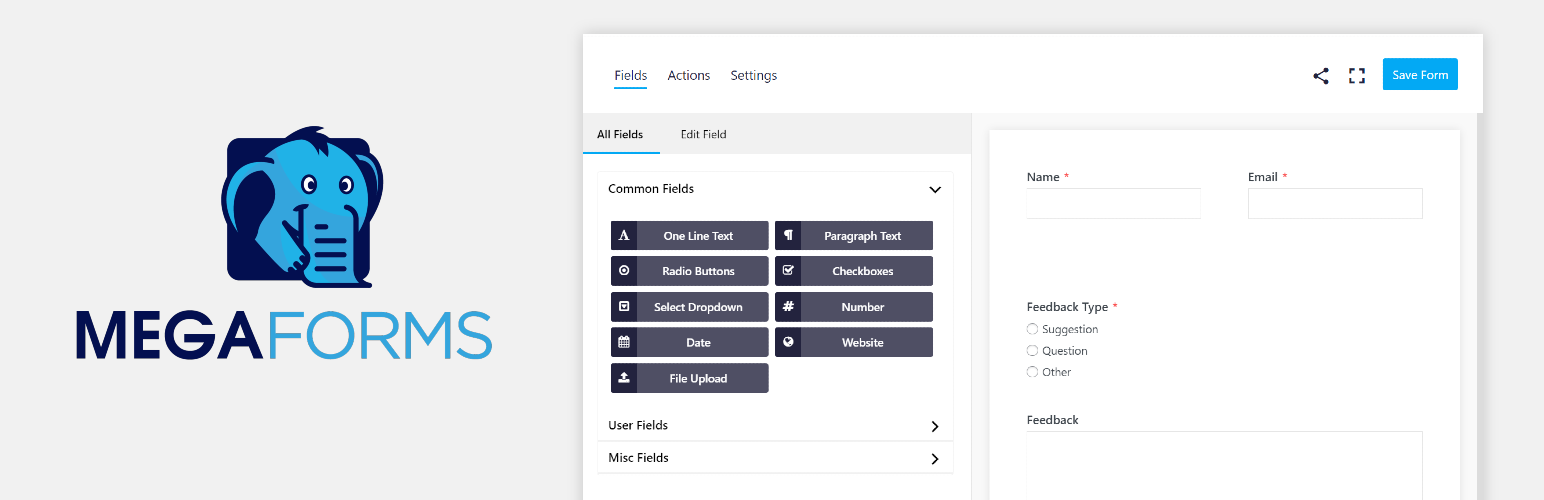The height and width of the screenshot is (500, 1544).
Task: Click the Mega Forms elephant logo
Action: [x=302, y=206]
